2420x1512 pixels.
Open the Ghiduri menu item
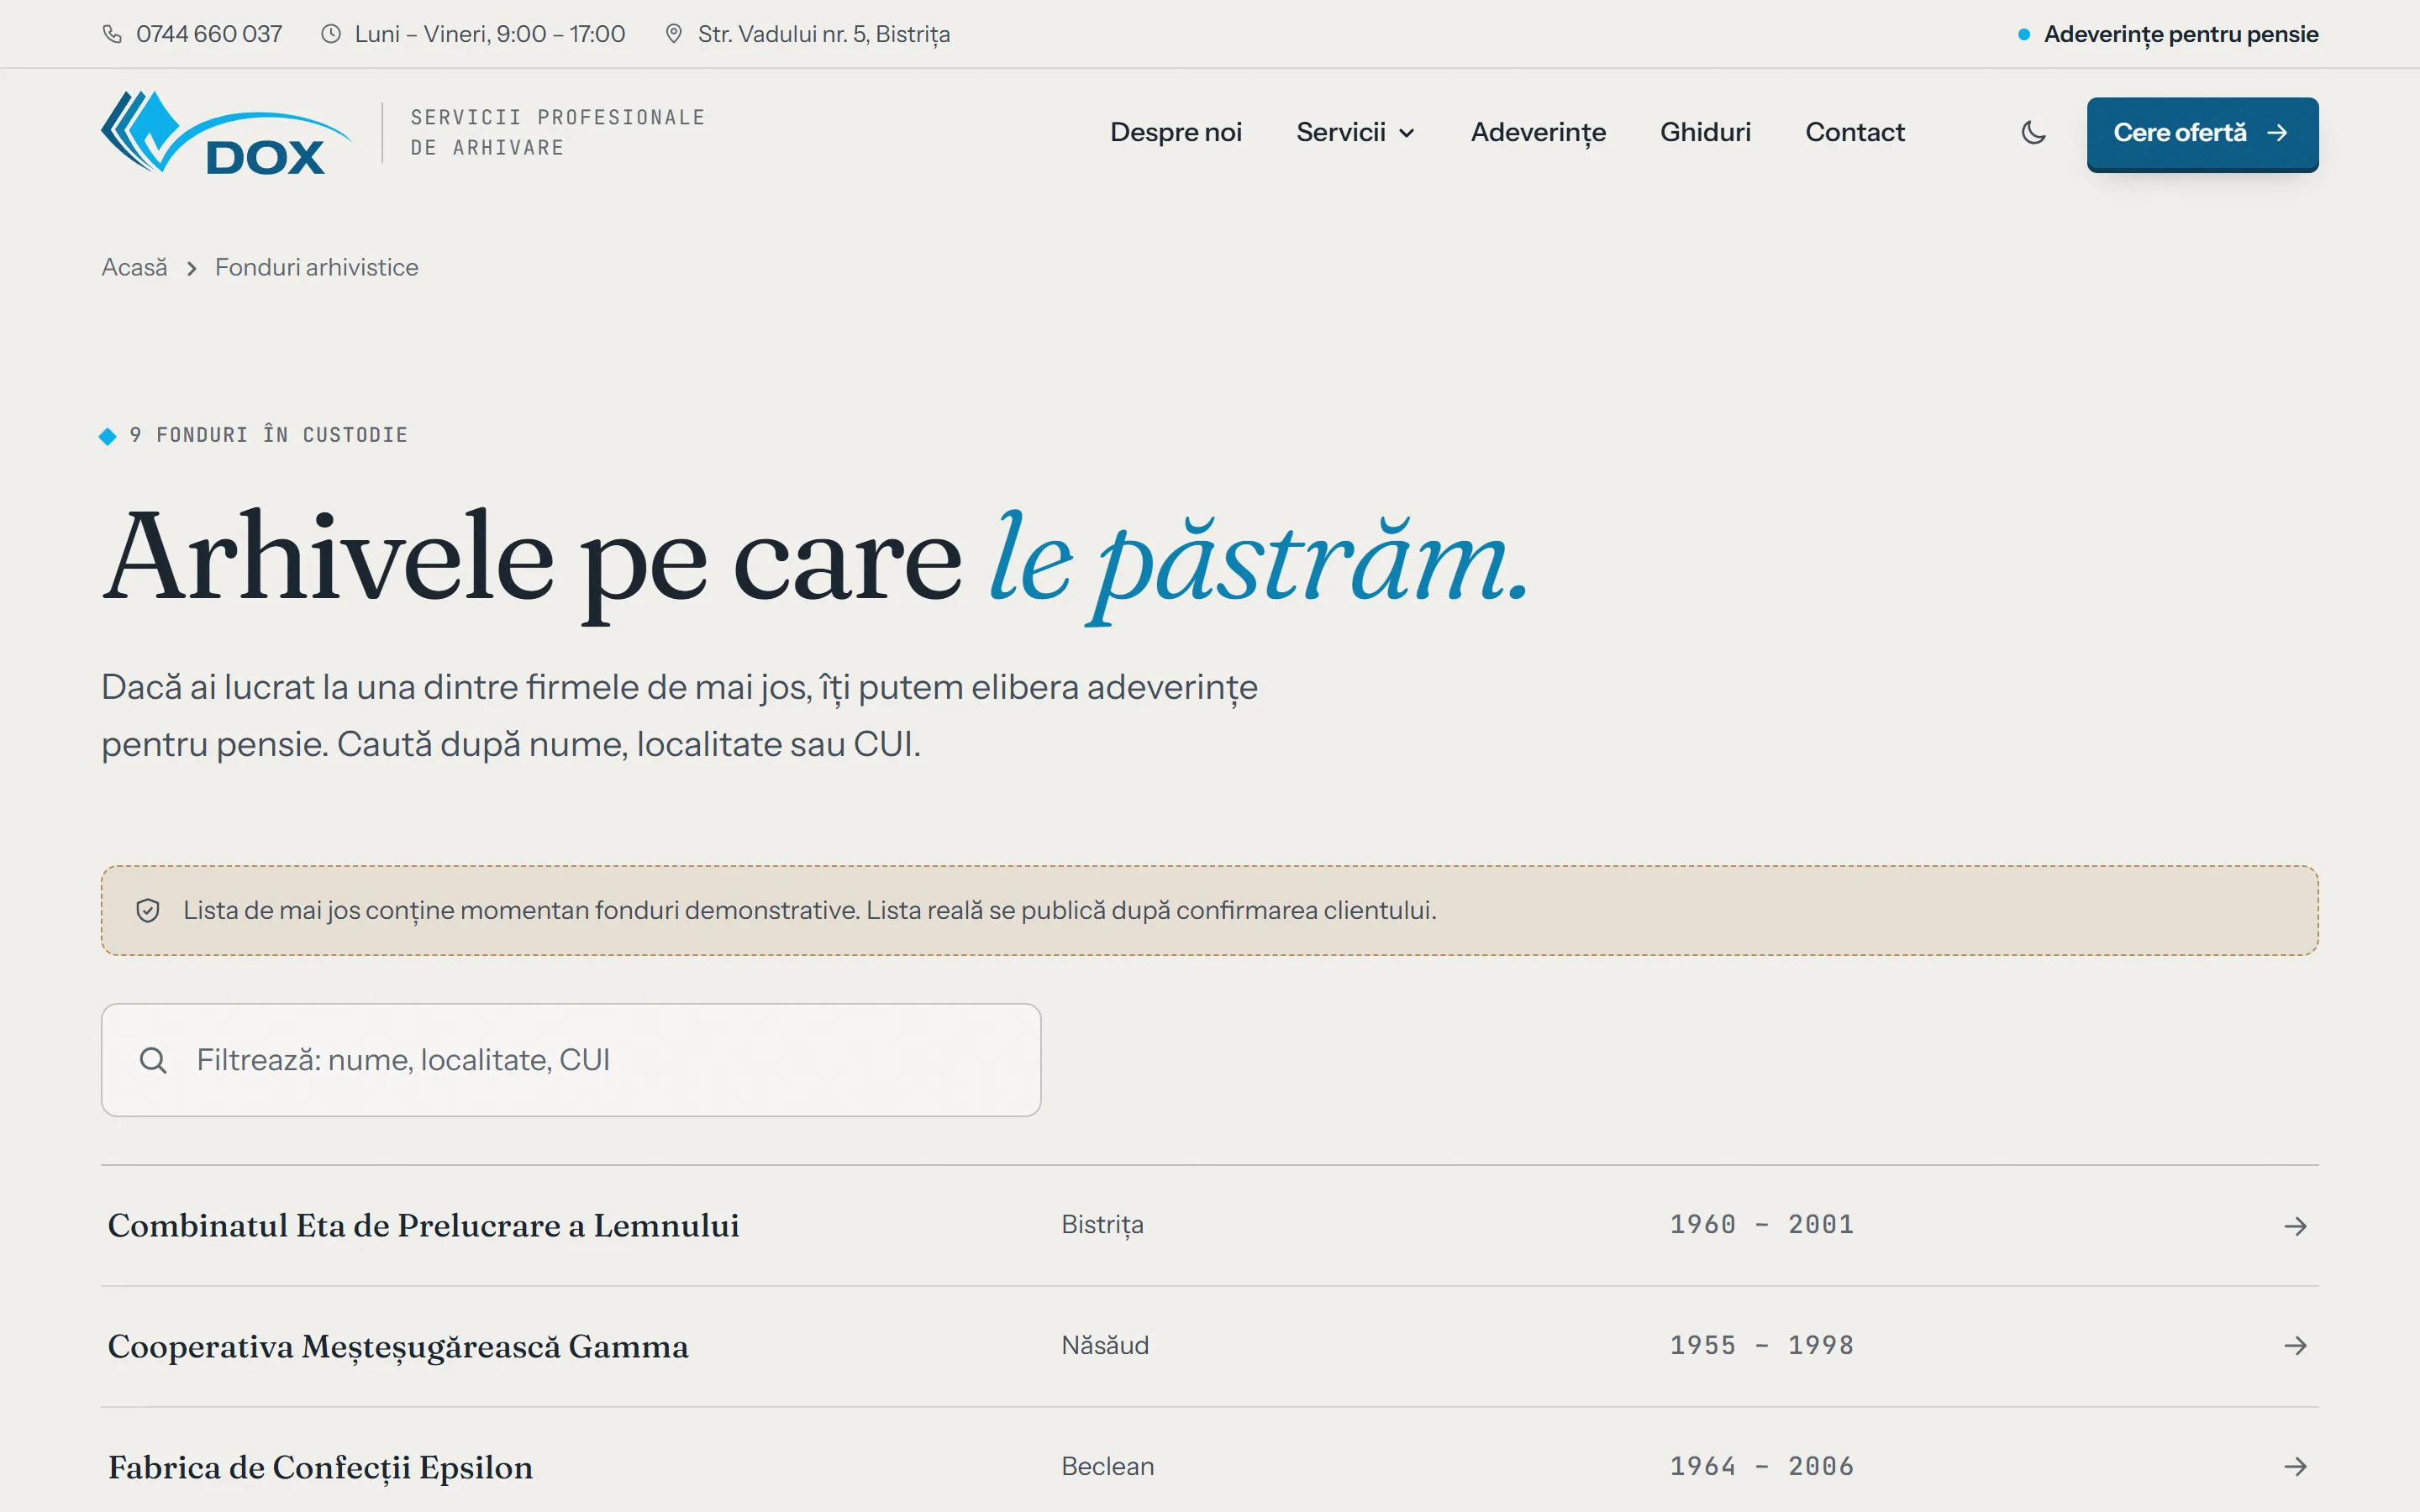coord(1705,133)
